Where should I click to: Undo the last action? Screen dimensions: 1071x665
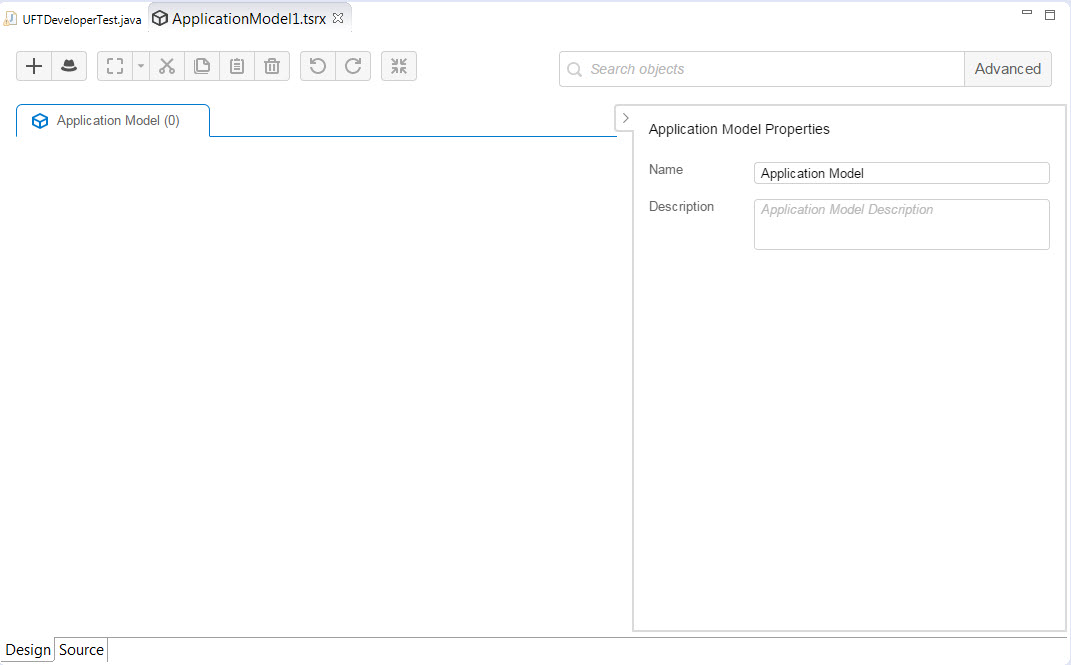tap(318, 66)
